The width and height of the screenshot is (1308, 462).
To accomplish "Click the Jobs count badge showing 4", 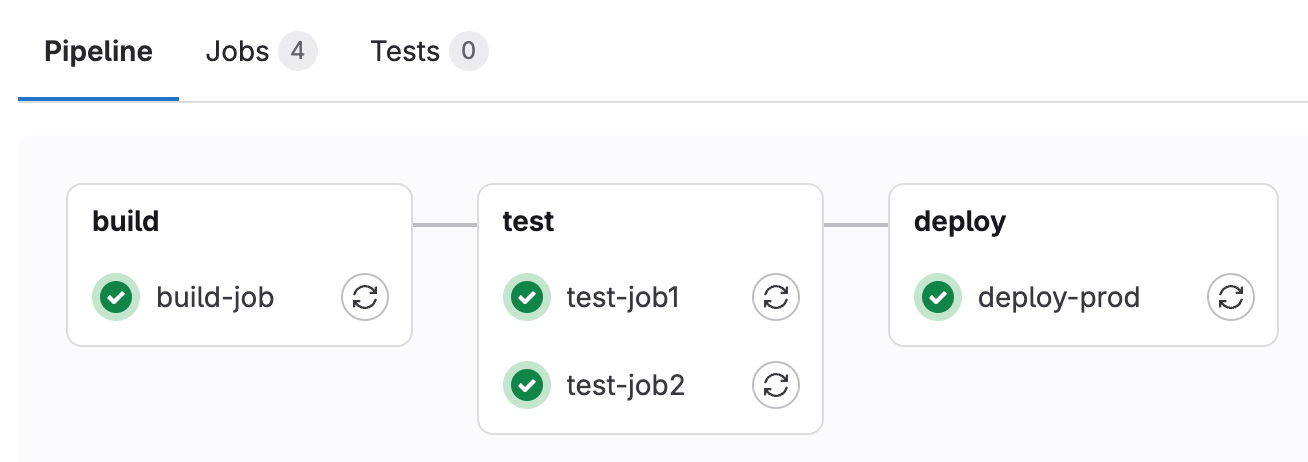I will 298,52.
